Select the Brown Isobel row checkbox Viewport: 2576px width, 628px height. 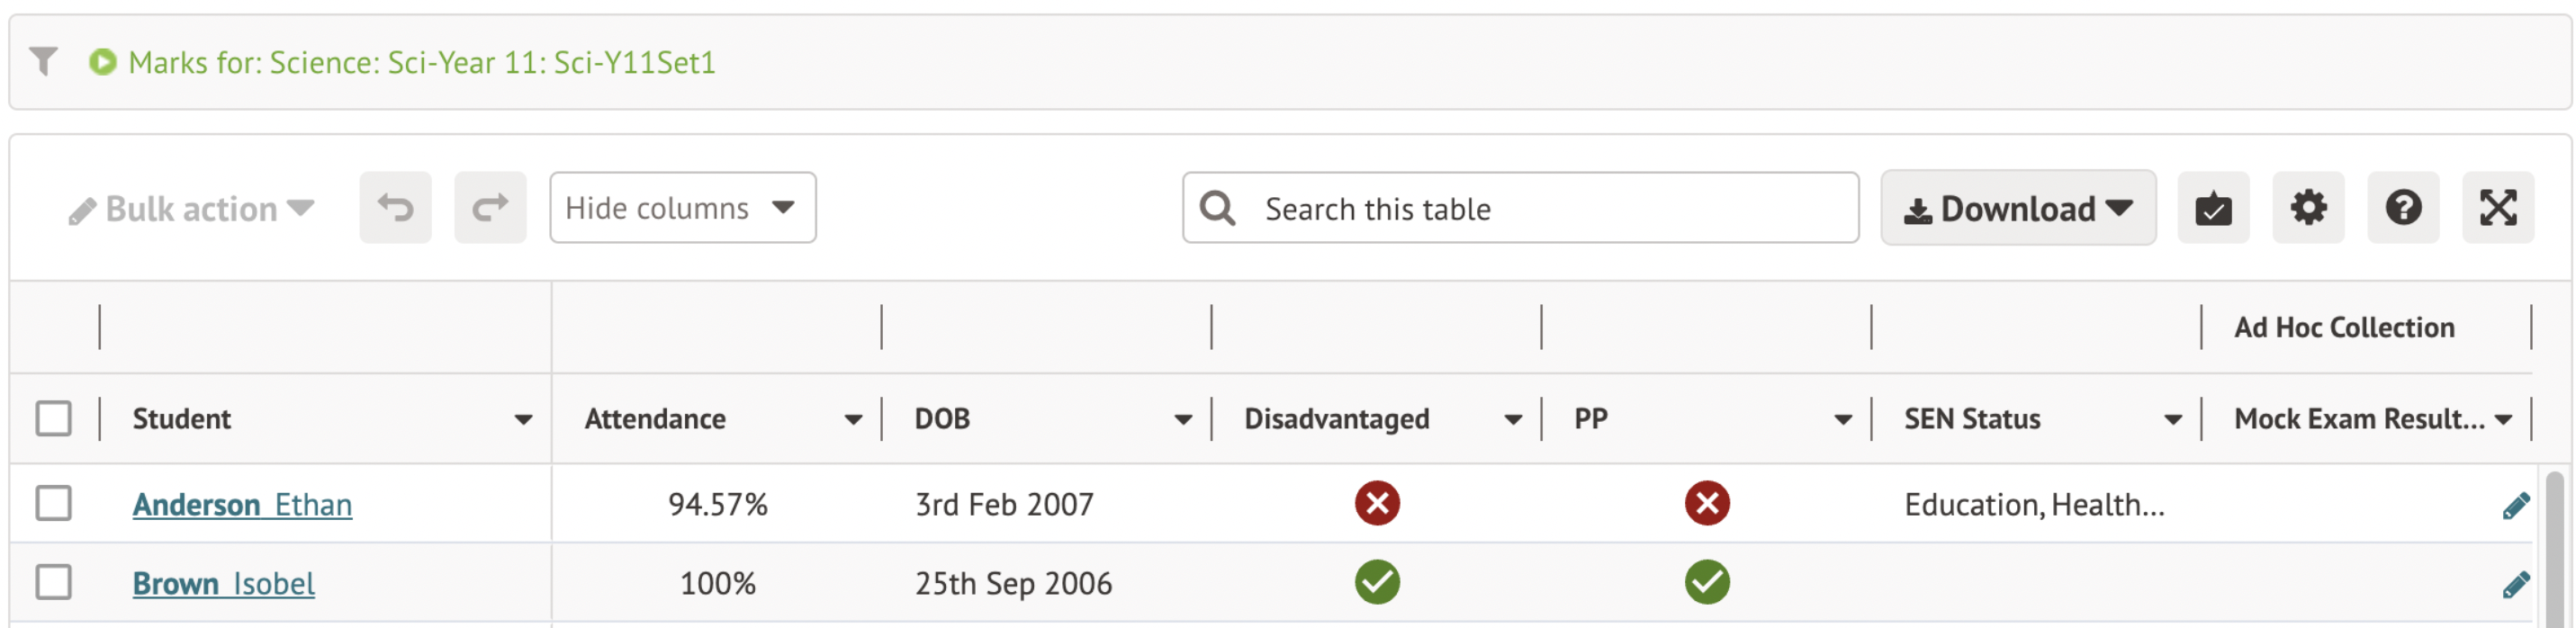(x=54, y=582)
